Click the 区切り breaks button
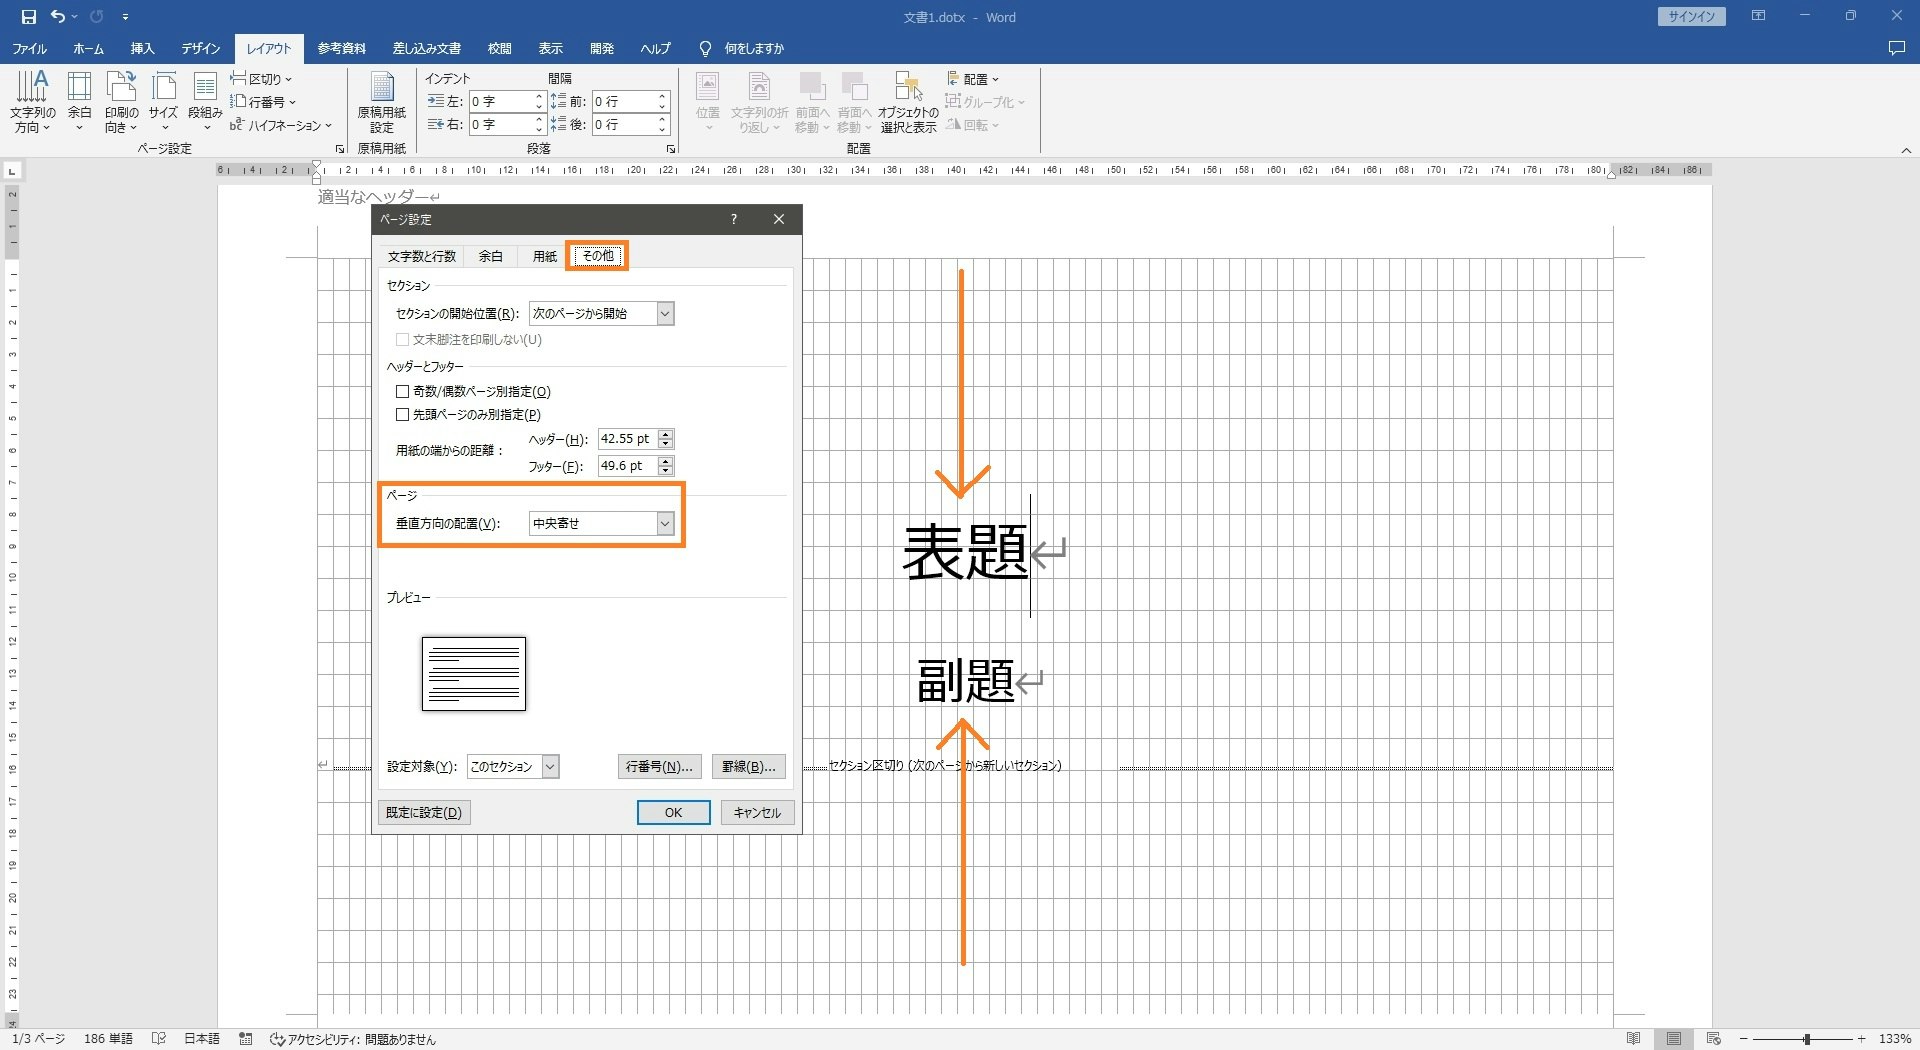The width and height of the screenshot is (1920, 1050). pos(261,79)
